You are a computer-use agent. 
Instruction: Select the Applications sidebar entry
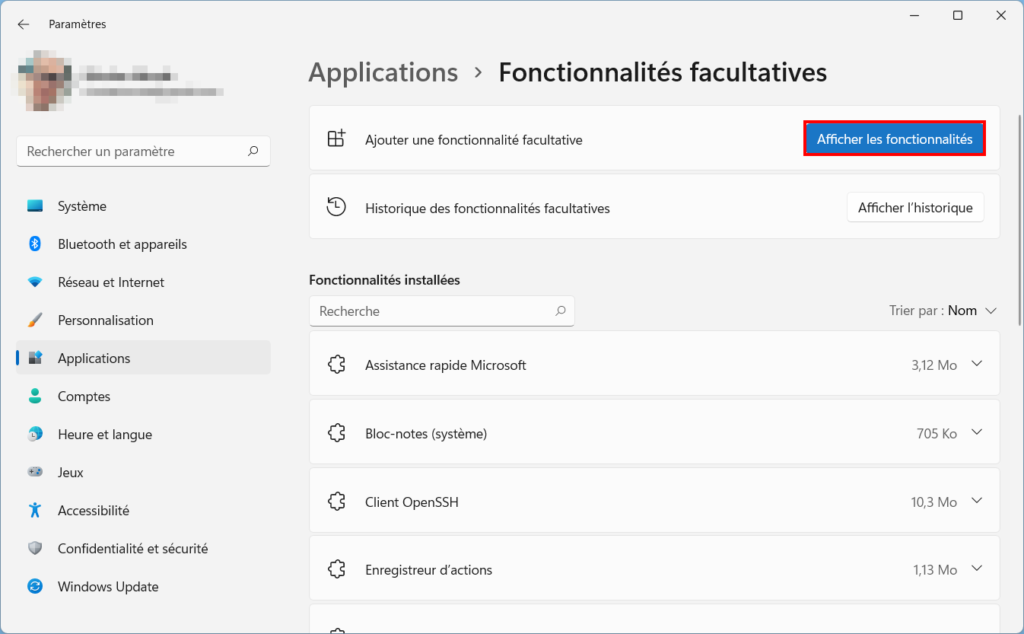coord(143,358)
